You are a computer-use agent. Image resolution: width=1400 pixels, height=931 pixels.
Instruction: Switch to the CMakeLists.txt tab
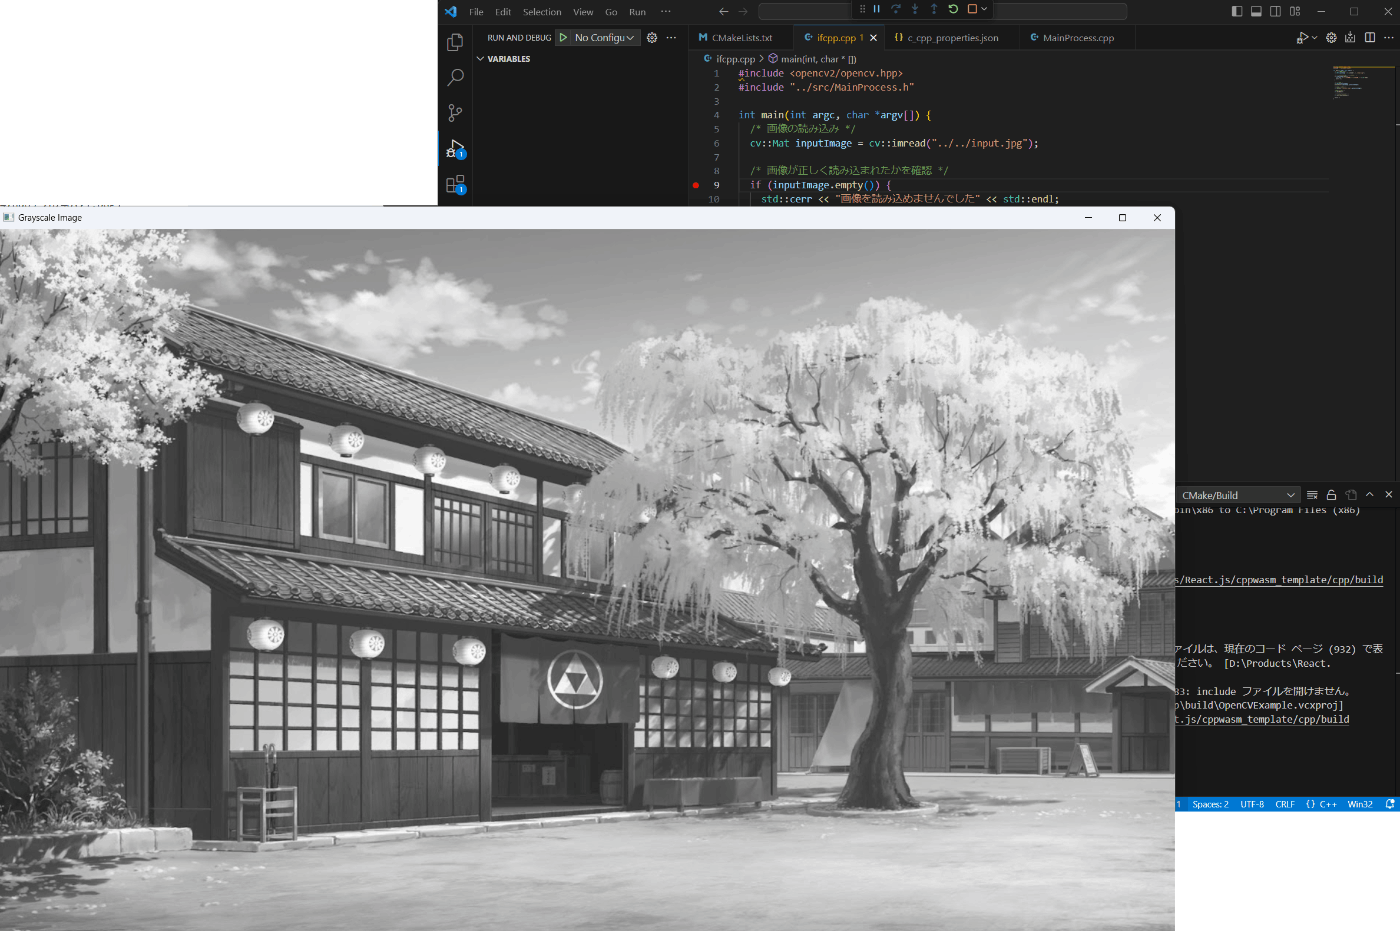741,38
